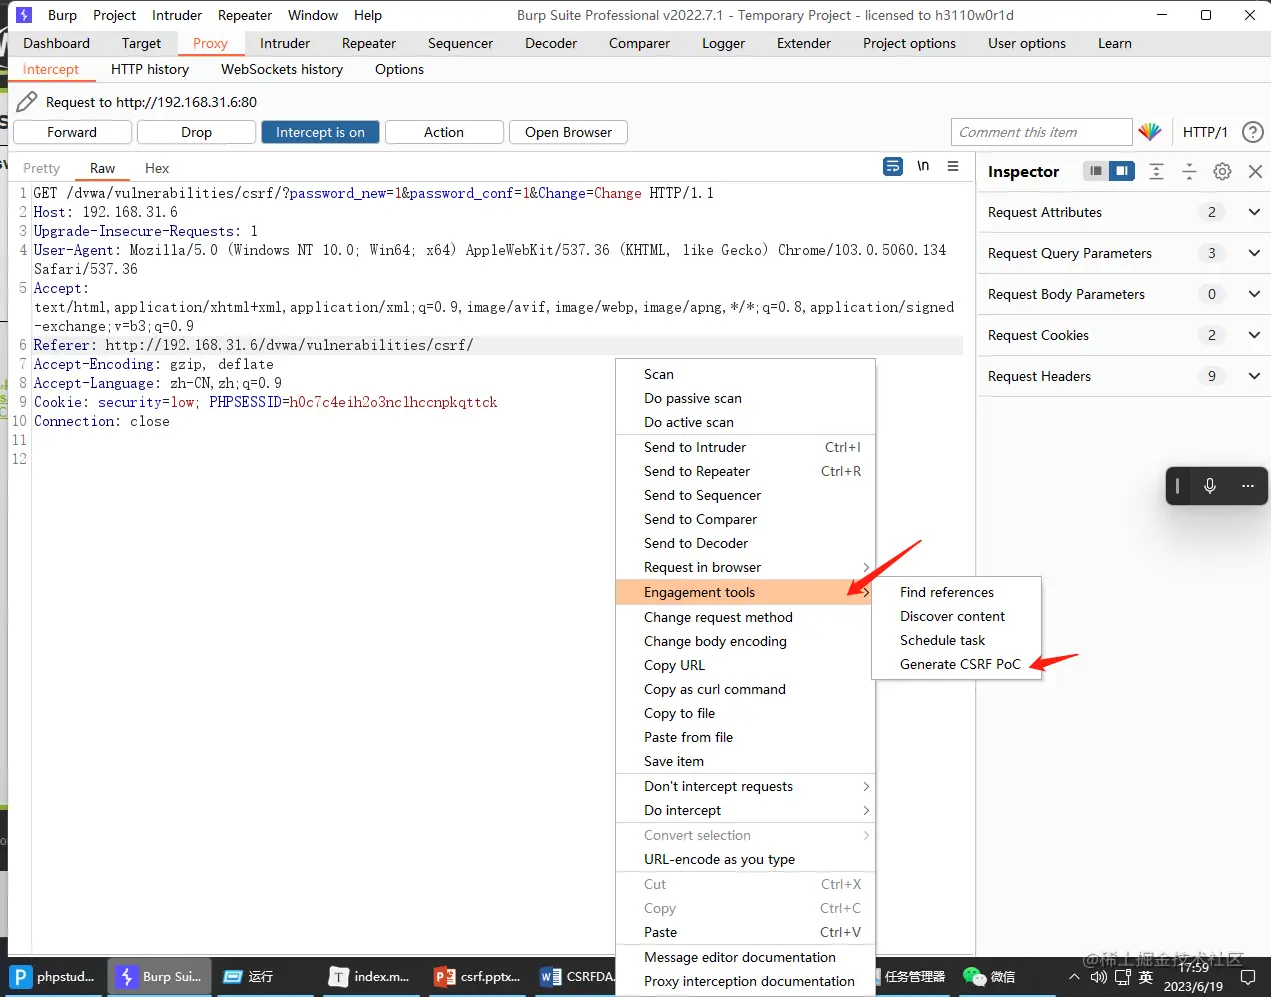
Task: Select URL-encode as you type option
Action: coord(745,859)
